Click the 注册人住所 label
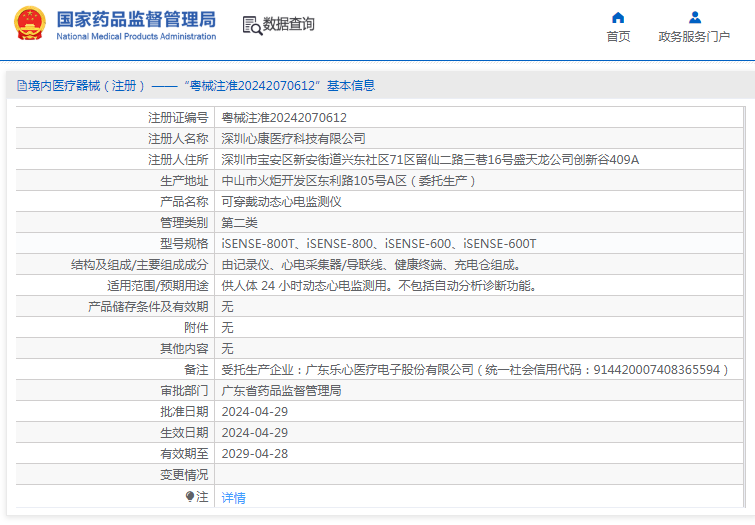755x525 pixels. click(178, 159)
